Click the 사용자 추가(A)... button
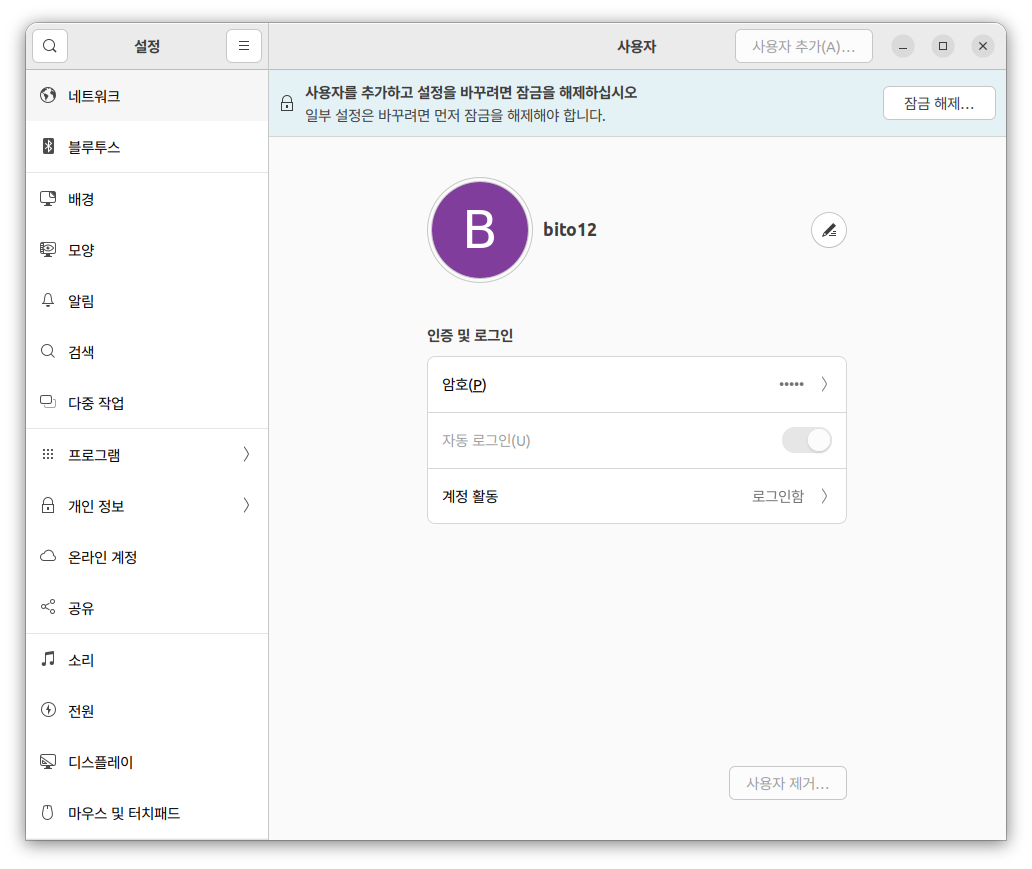This screenshot has height=869, width=1032. point(804,46)
